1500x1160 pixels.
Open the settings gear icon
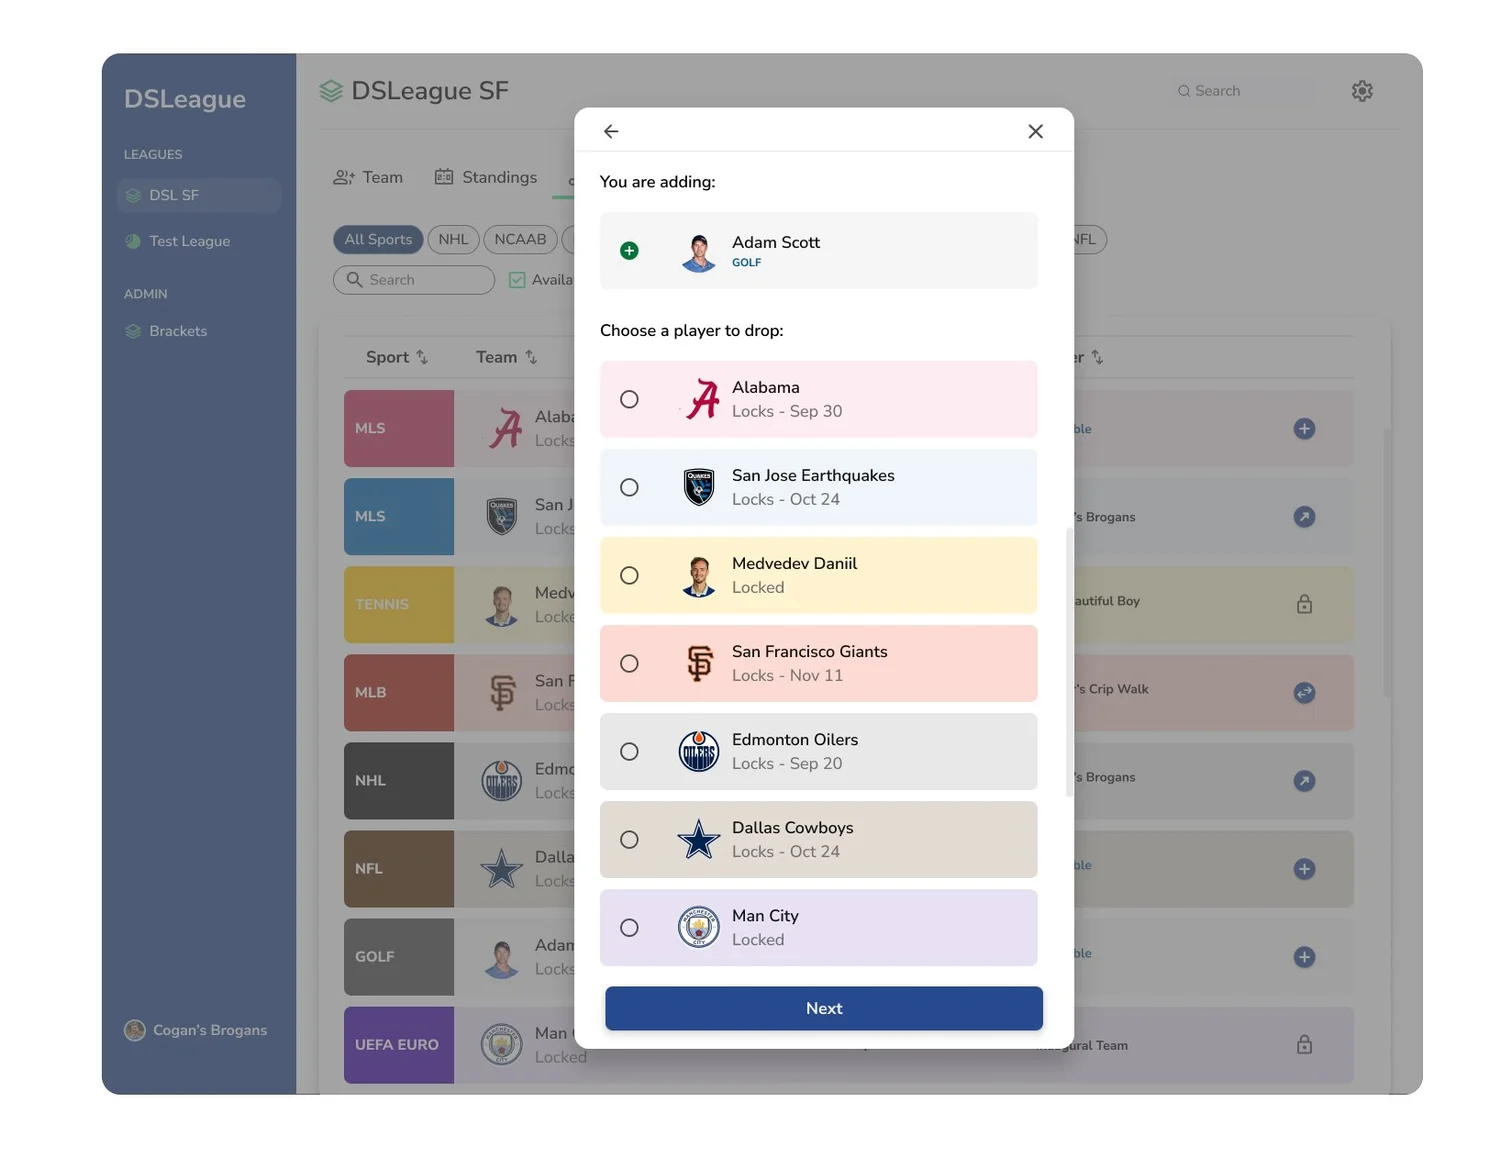pyautogui.click(x=1362, y=91)
